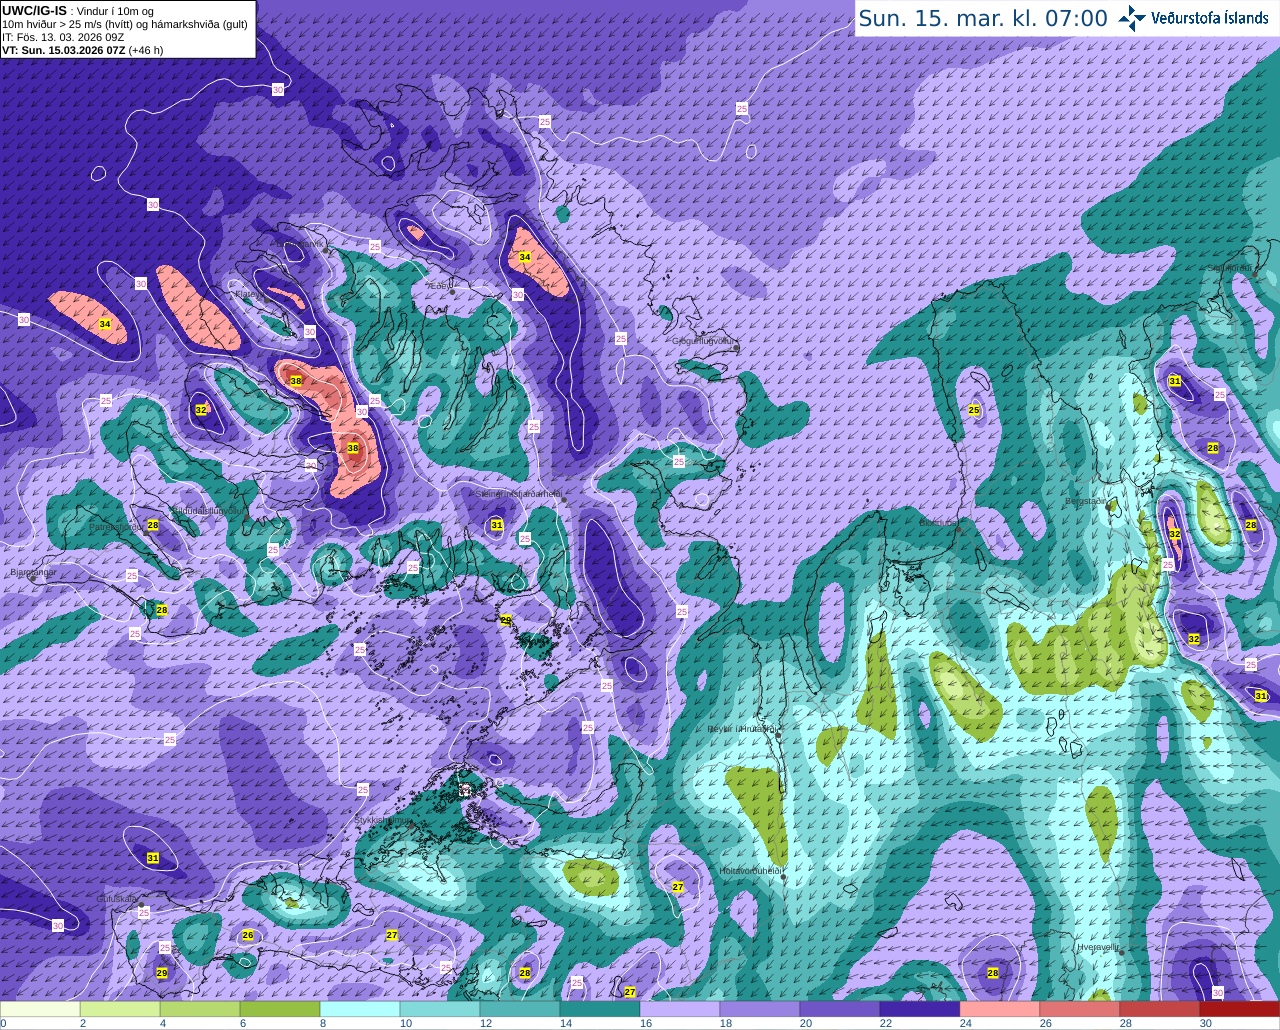Click the Bolungarvík station label
1280x1030 pixels.
tap(300, 243)
